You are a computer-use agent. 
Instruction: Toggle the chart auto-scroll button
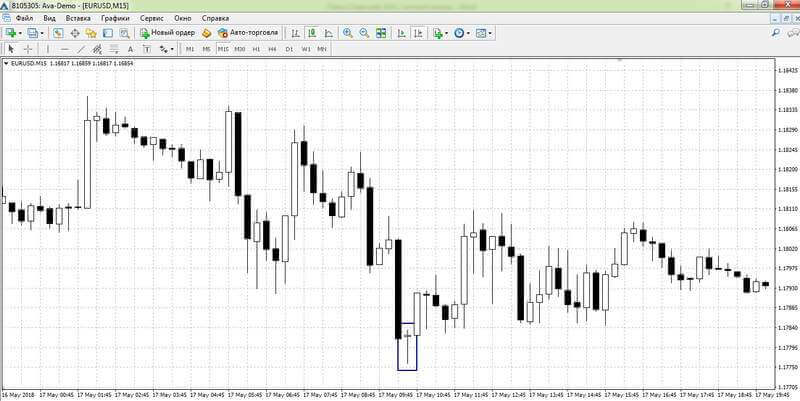(x=402, y=33)
